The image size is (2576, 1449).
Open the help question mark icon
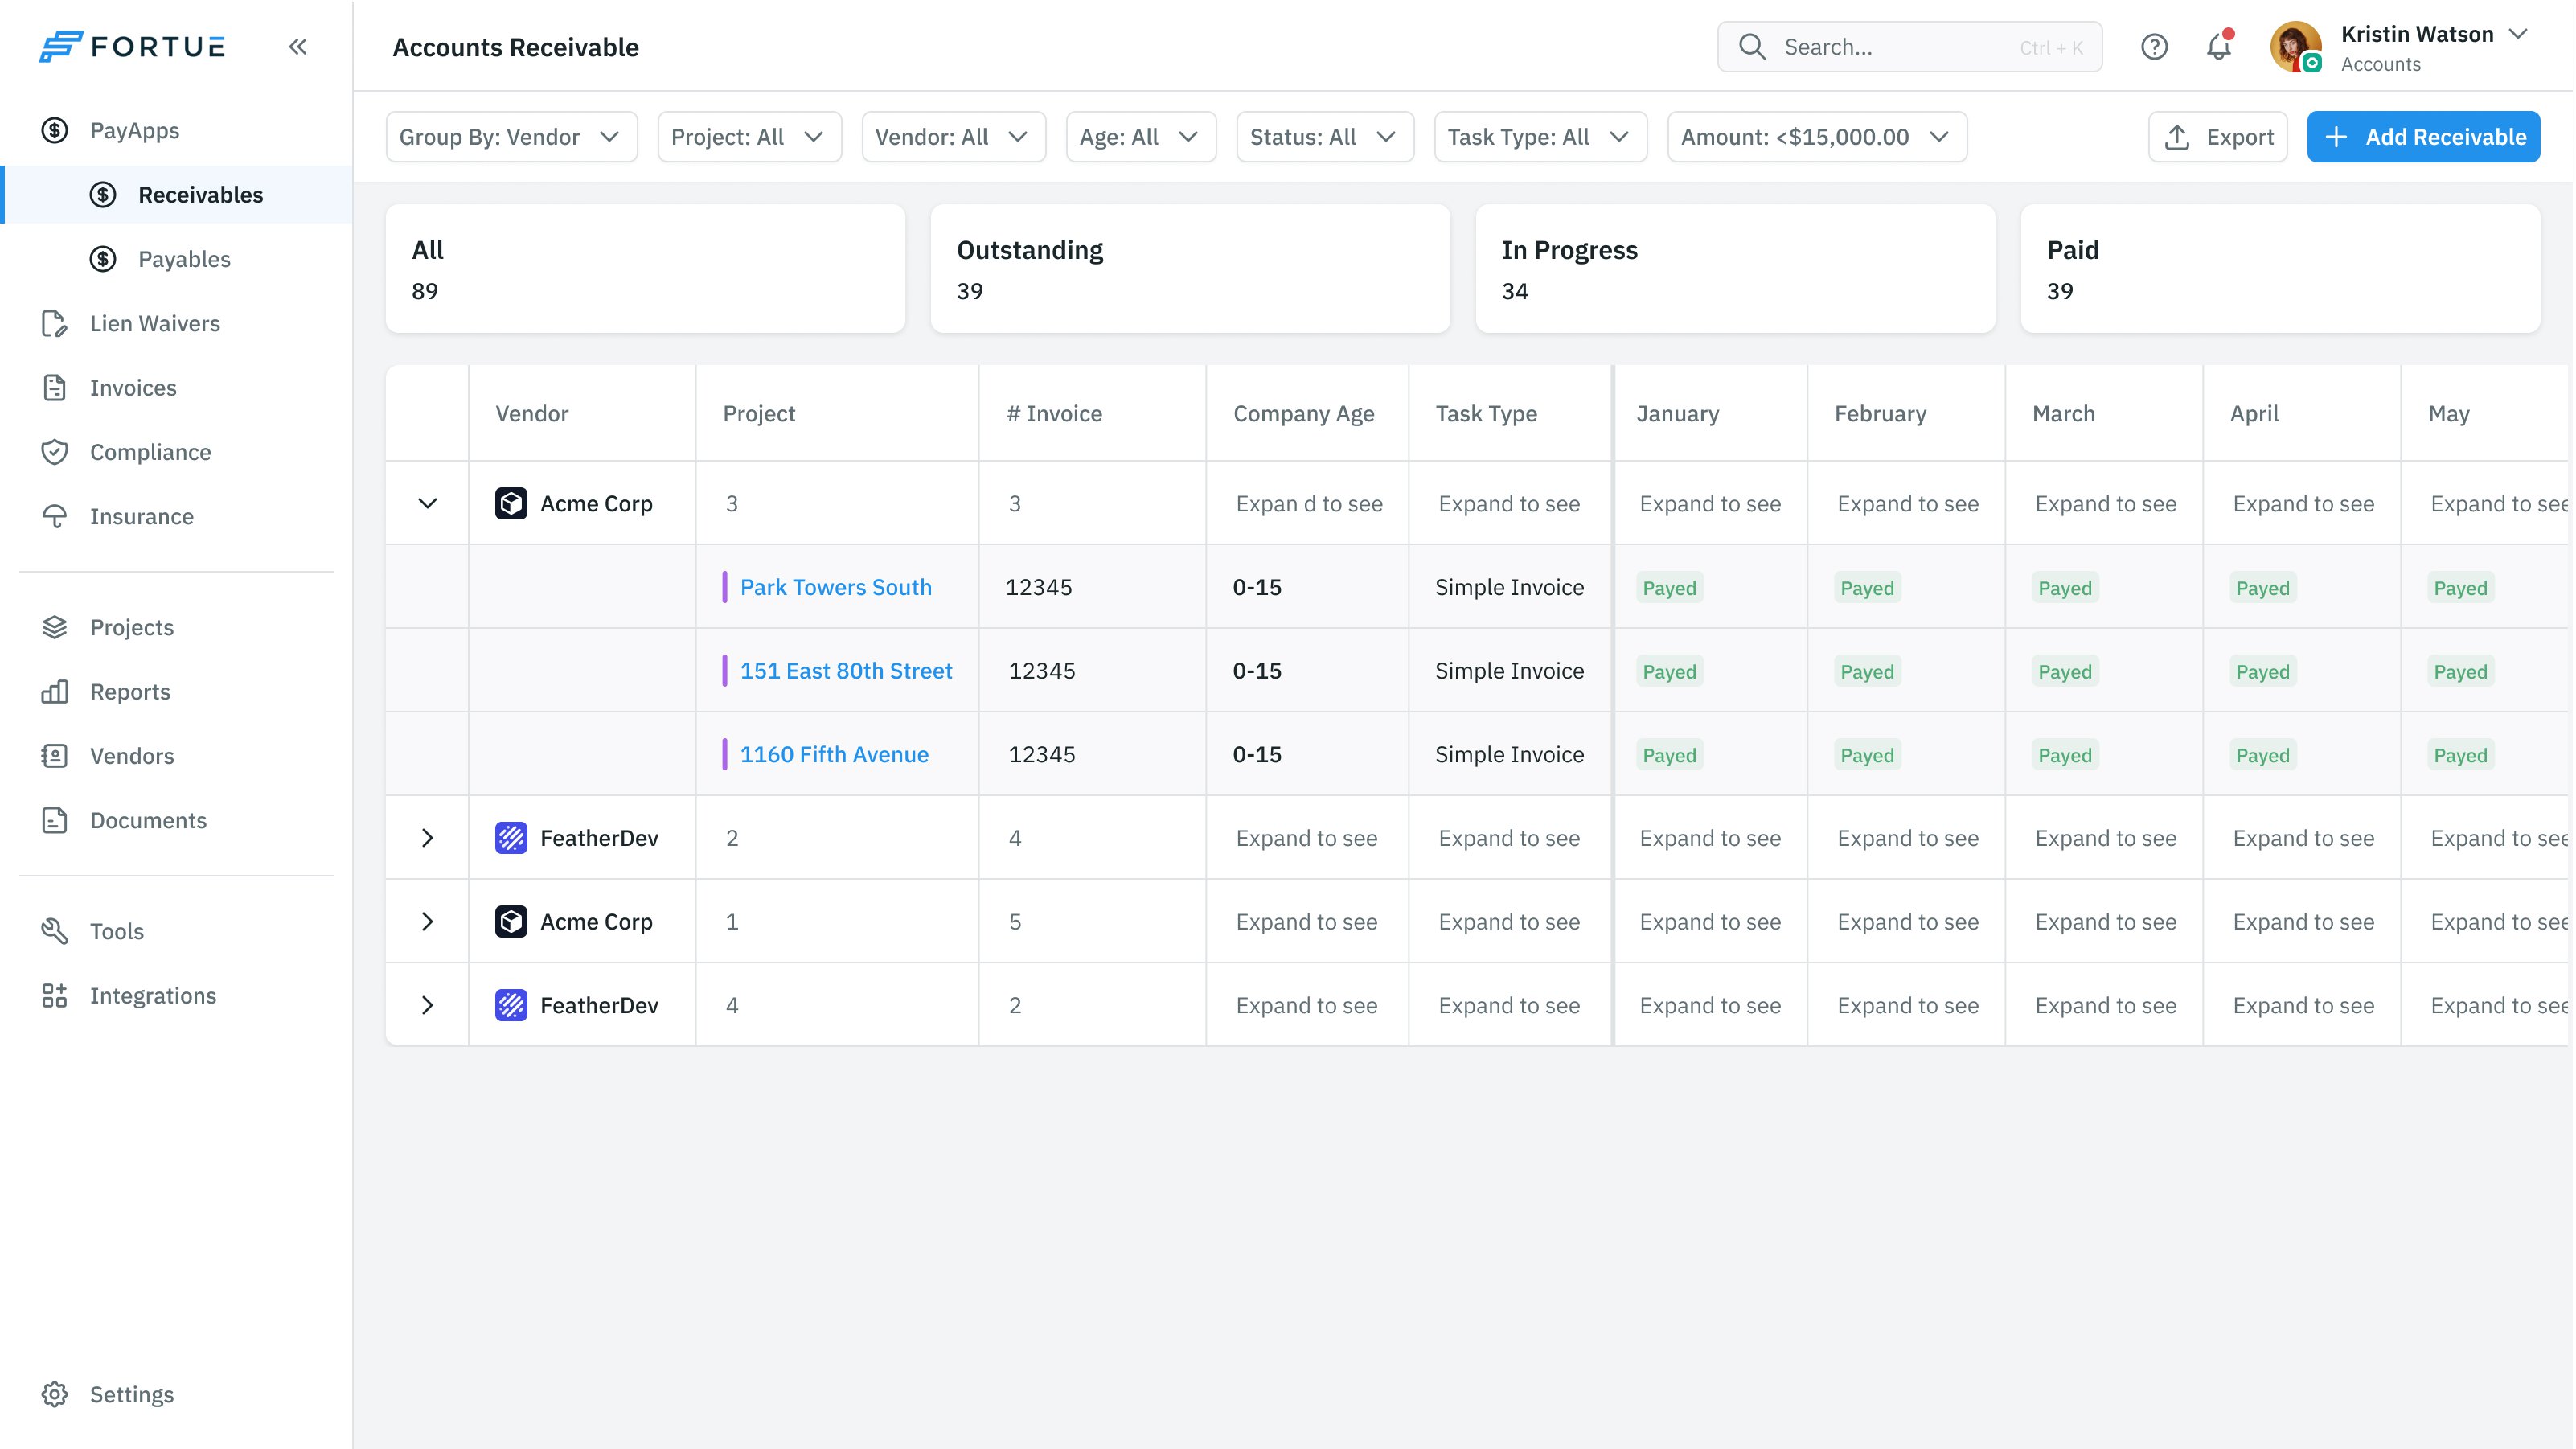[x=2154, y=47]
